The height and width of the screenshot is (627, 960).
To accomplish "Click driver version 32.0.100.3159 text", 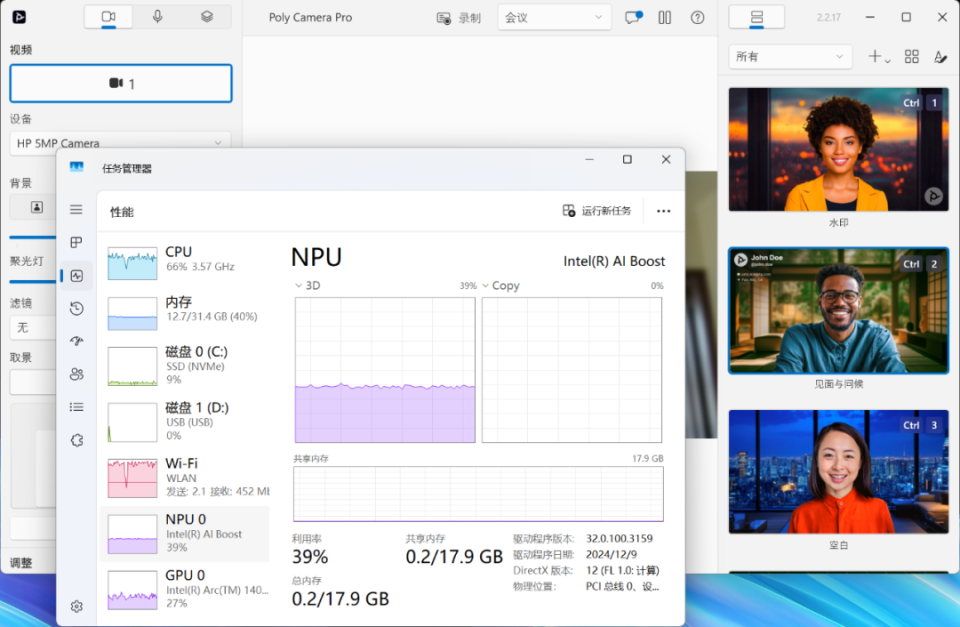I will coord(620,539).
